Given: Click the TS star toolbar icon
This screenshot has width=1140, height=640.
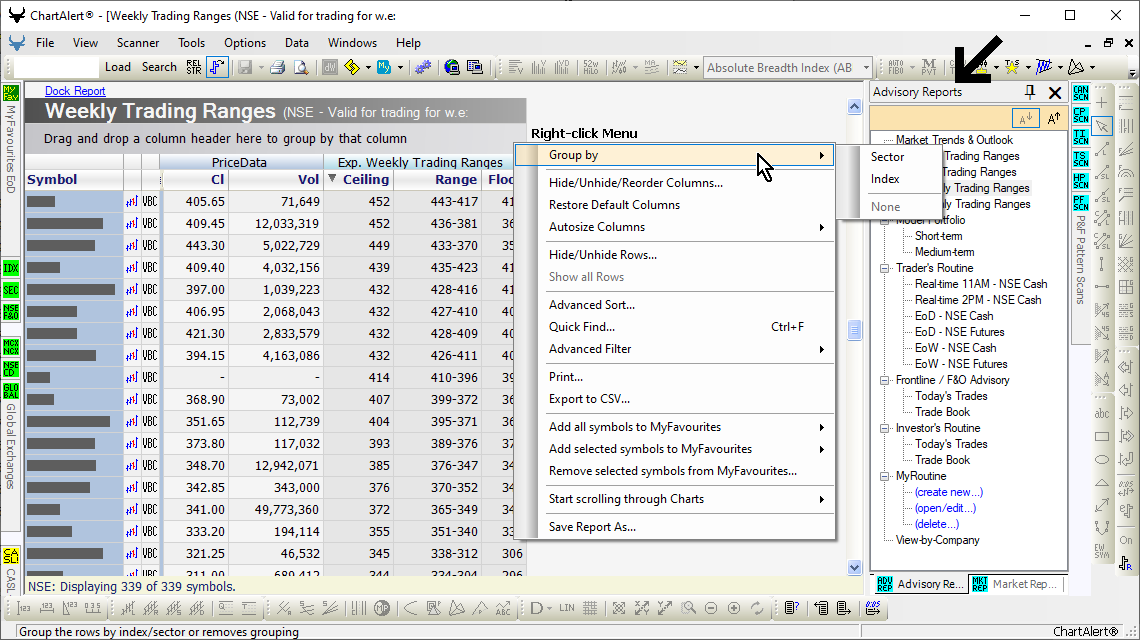Looking at the screenshot, I should click(x=1011, y=68).
